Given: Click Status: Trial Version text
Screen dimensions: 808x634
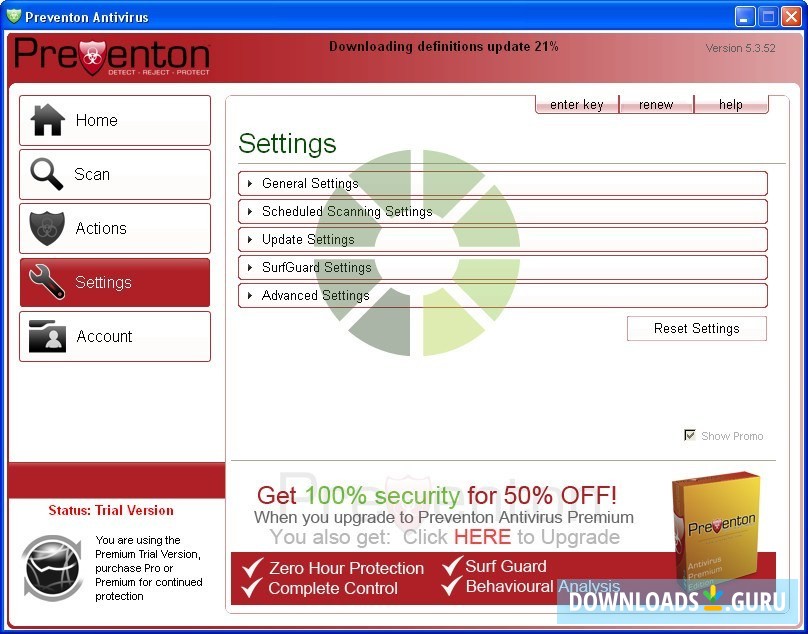Looking at the screenshot, I should (111, 510).
